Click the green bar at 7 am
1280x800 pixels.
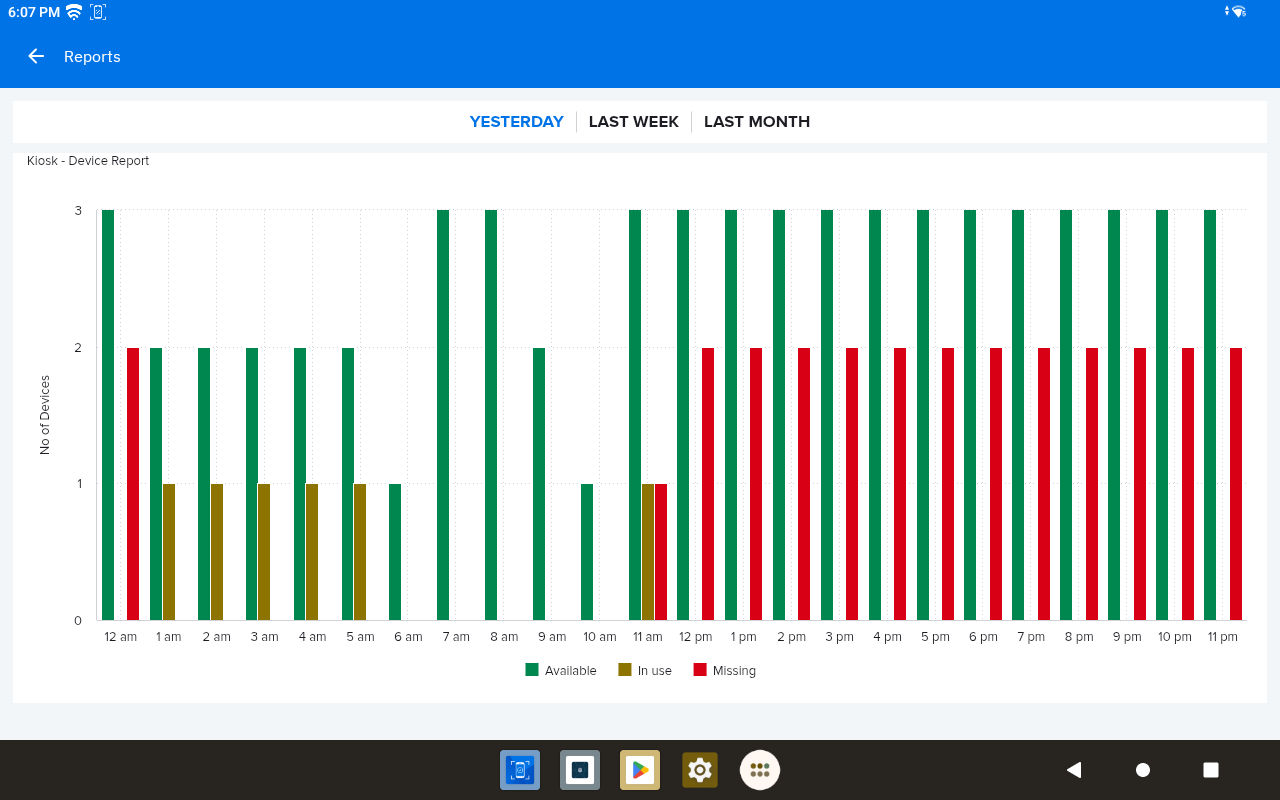point(443,415)
